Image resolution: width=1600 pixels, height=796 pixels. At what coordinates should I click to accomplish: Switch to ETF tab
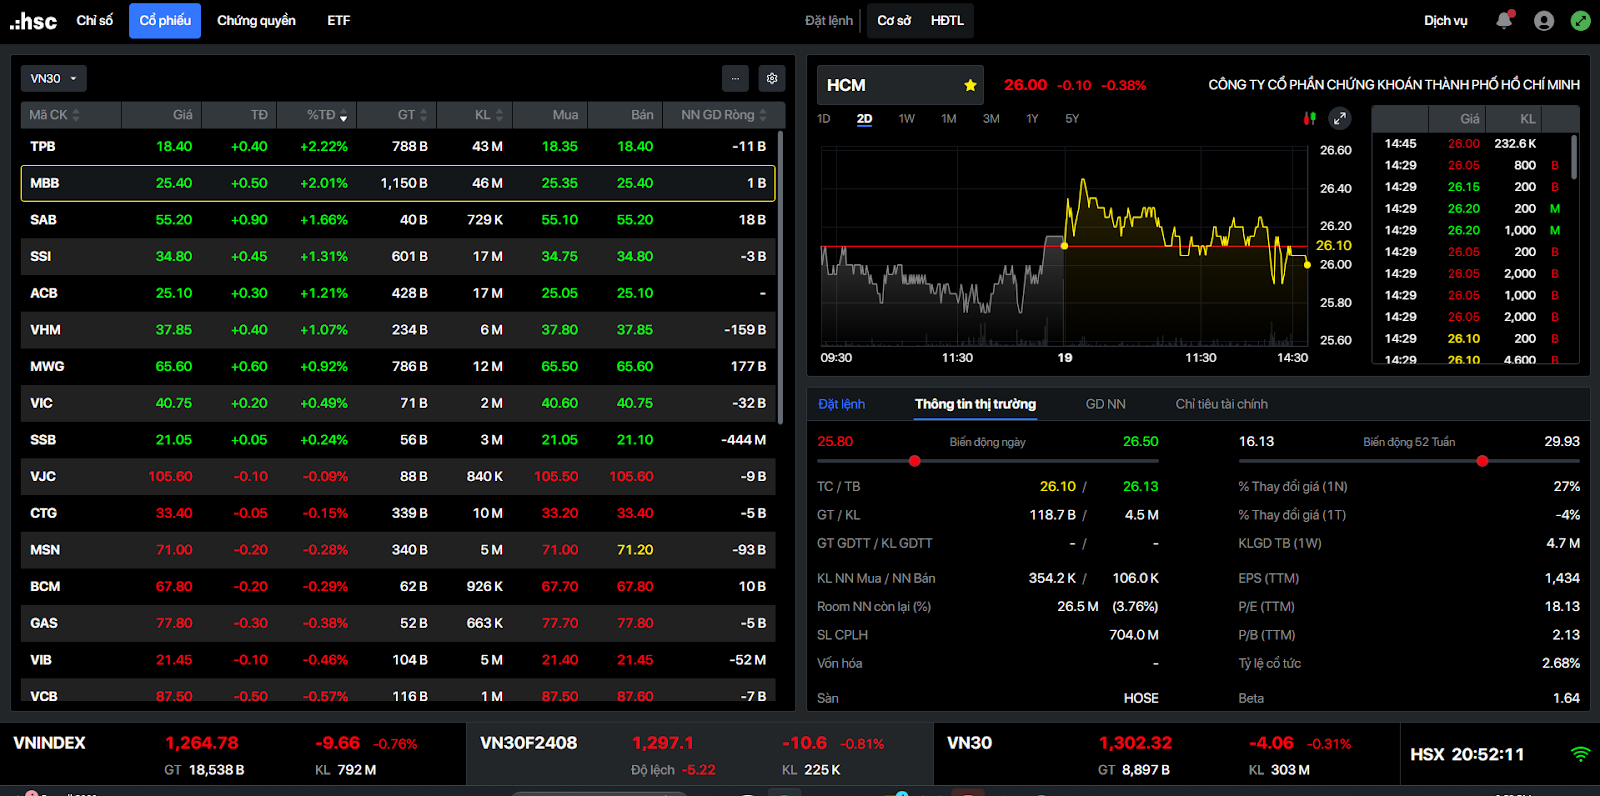pyautogui.click(x=338, y=20)
